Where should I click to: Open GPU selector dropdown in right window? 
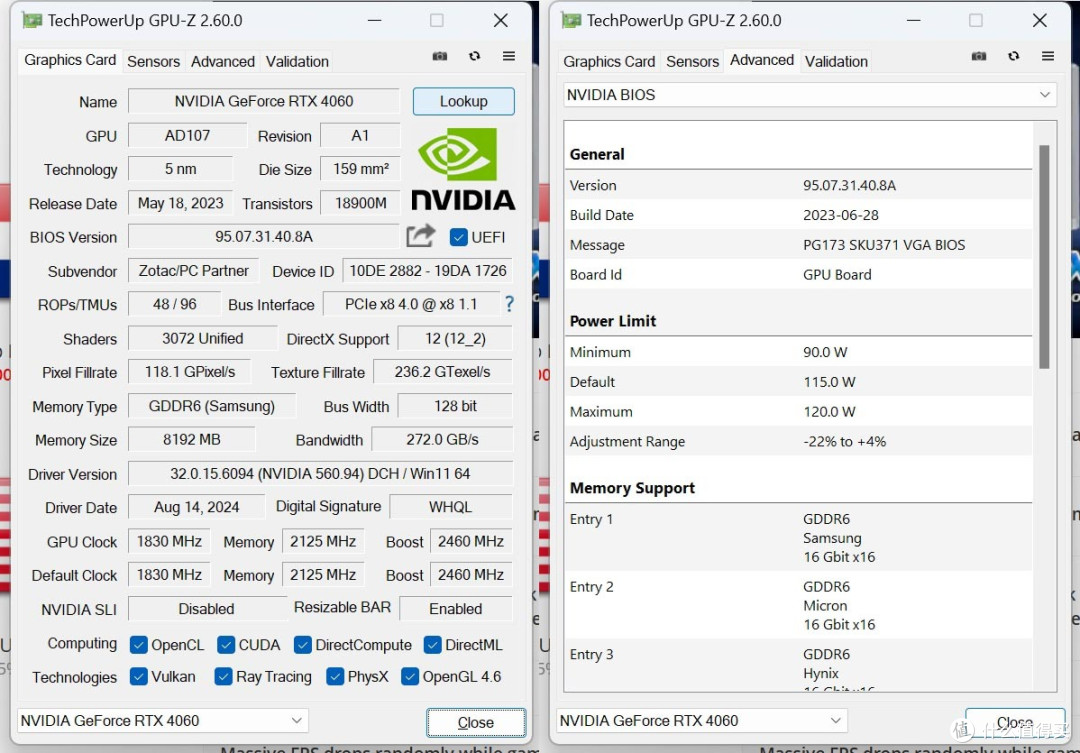[702, 721]
